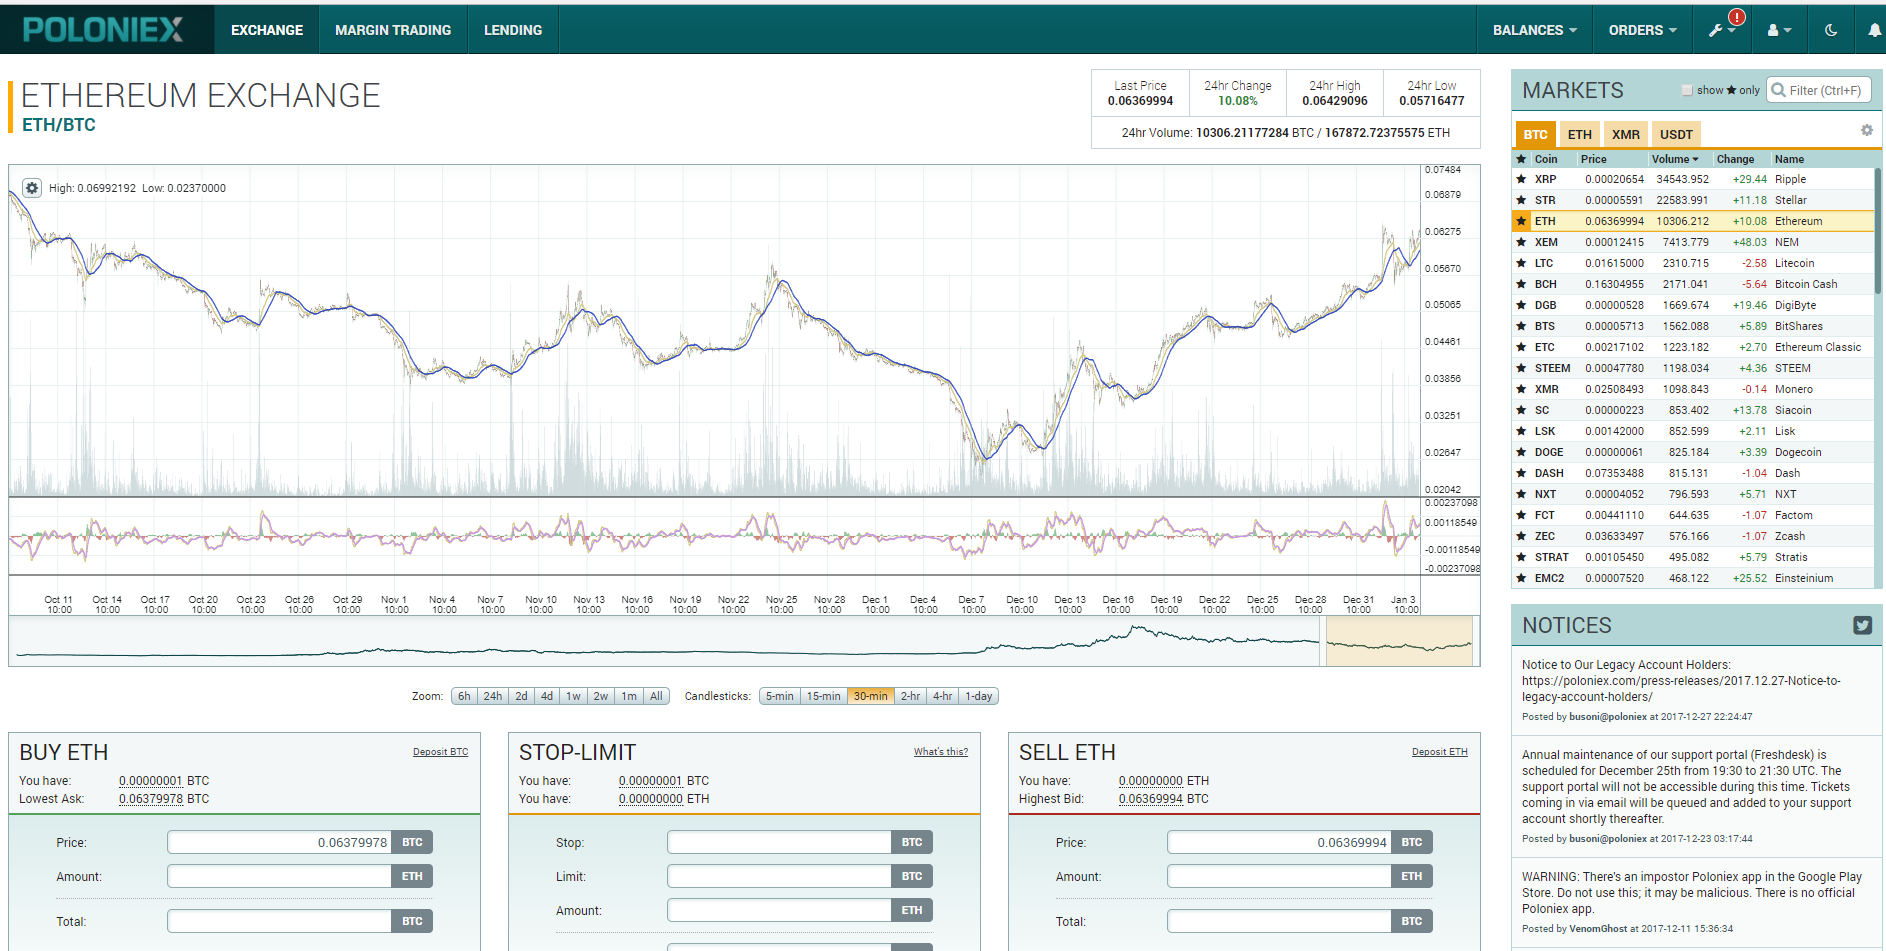Toggle favorite star for STRAT
1886x951 pixels.
[1521, 557]
